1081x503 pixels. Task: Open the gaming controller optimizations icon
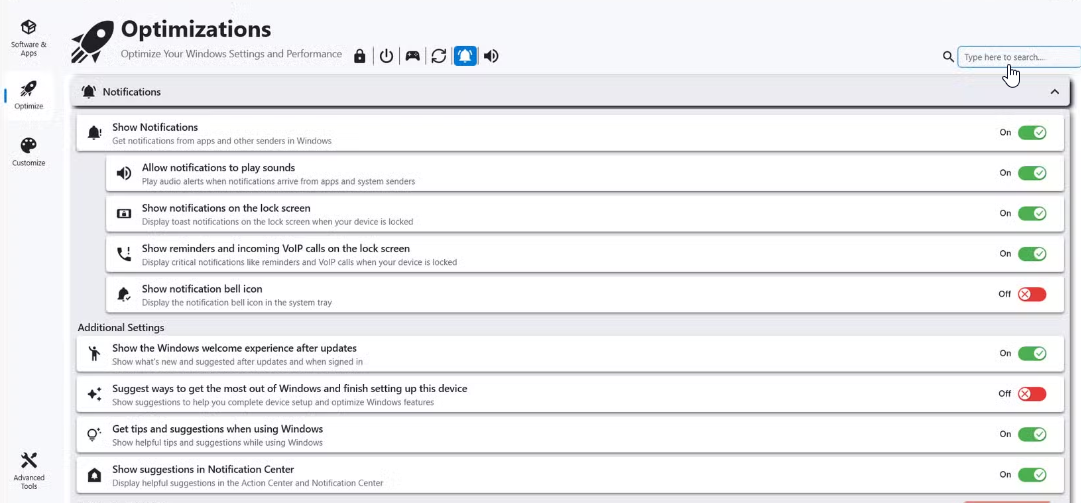click(412, 56)
